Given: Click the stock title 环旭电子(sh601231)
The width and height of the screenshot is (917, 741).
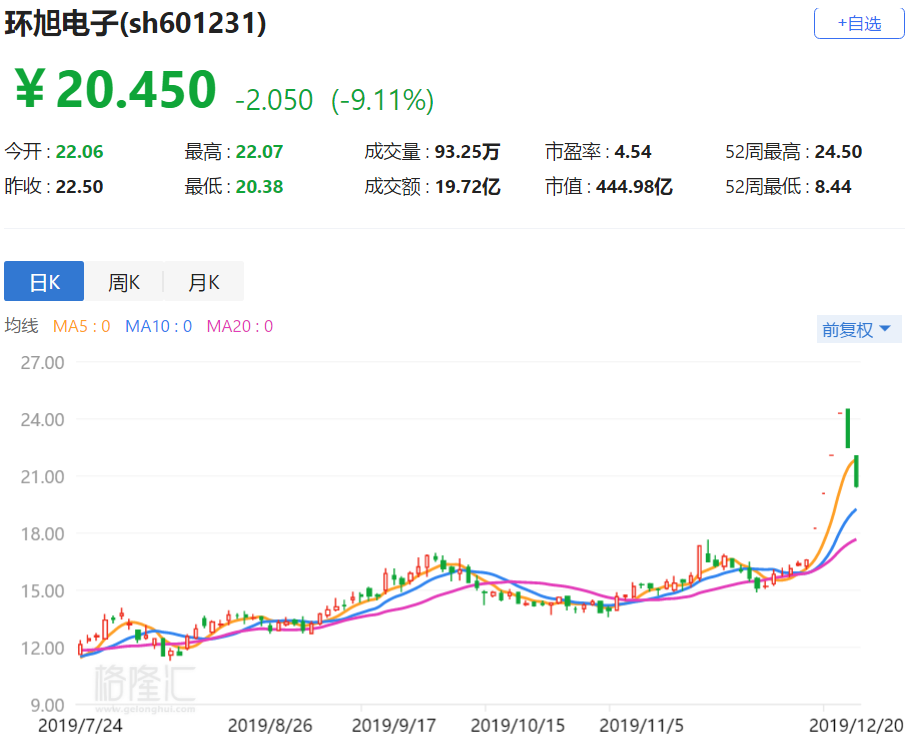Looking at the screenshot, I should 135,23.
